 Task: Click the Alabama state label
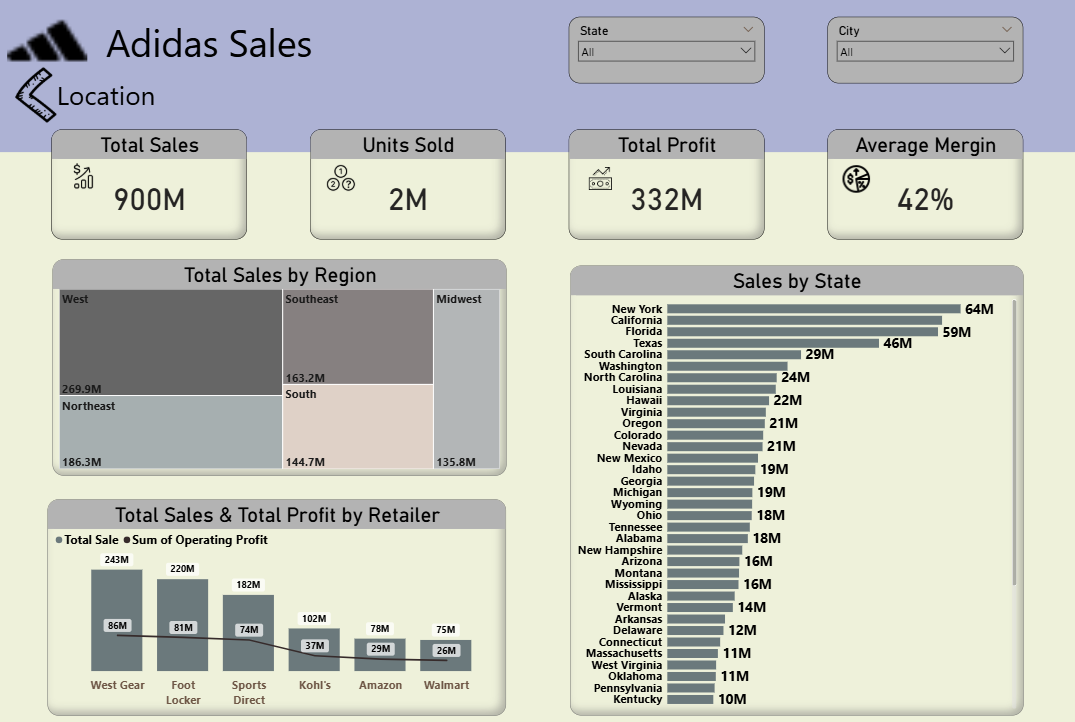point(638,538)
